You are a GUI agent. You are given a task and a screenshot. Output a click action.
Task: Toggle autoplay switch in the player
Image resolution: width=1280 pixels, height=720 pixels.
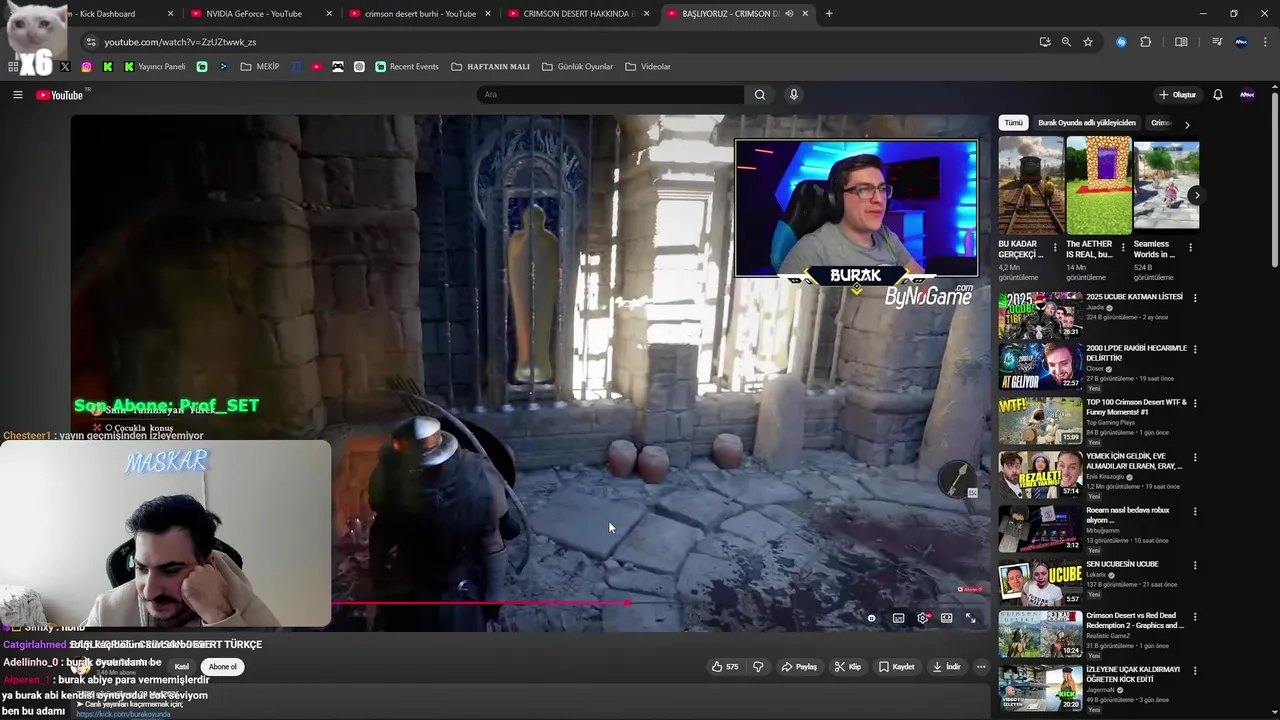point(872,618)
